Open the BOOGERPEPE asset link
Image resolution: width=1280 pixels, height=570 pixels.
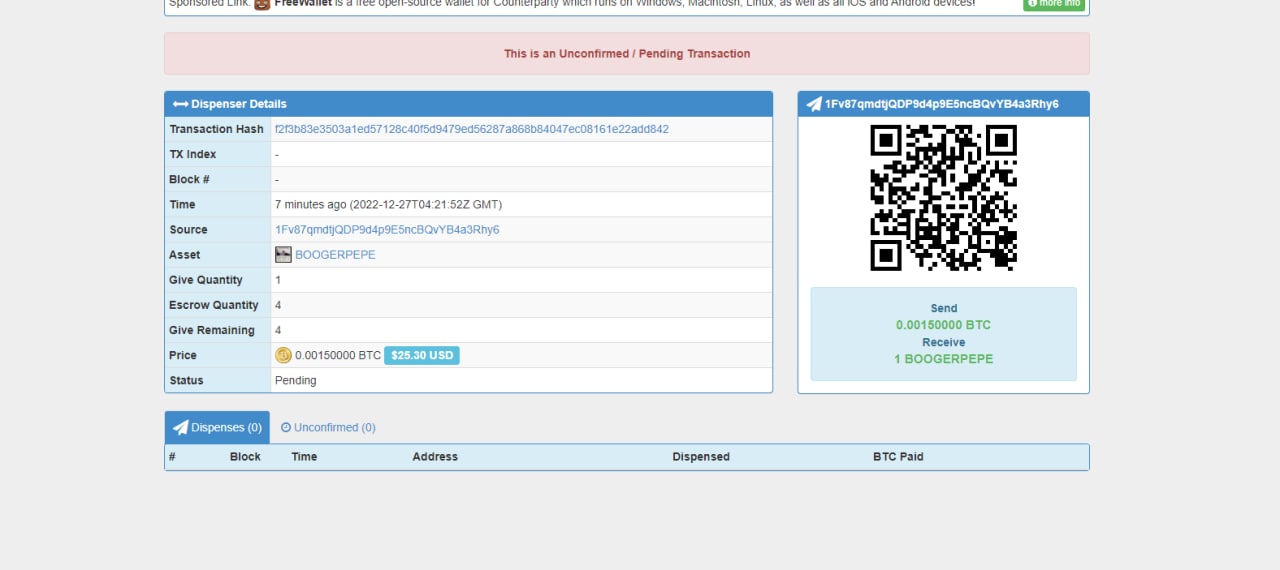click(x=335, y=255)
